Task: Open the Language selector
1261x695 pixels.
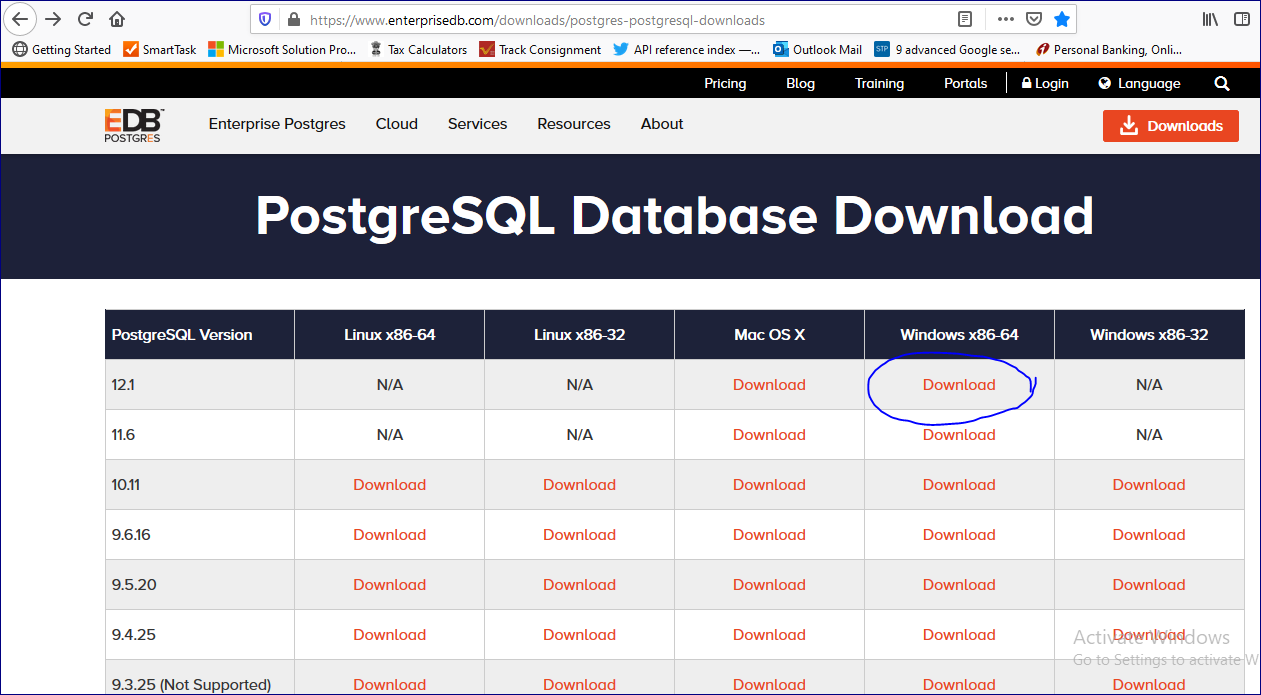Action: (1139, 84)
